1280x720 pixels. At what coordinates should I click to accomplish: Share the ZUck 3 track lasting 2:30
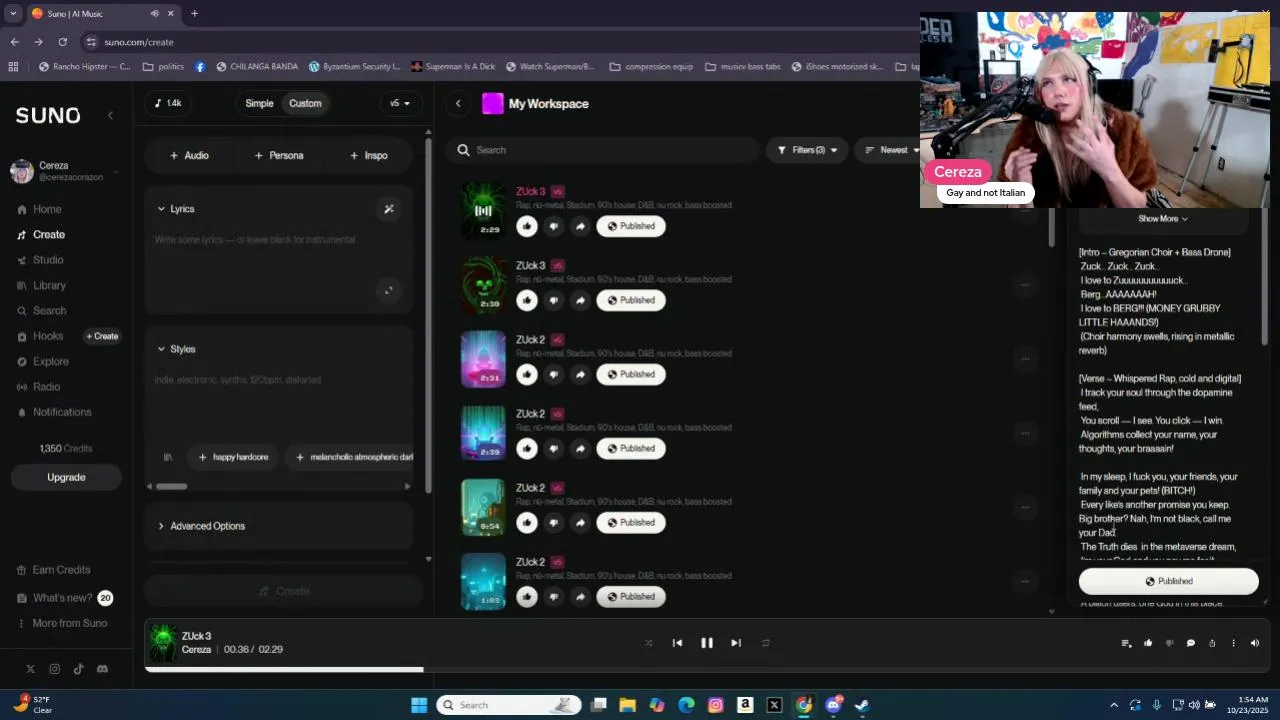(580, 300)
